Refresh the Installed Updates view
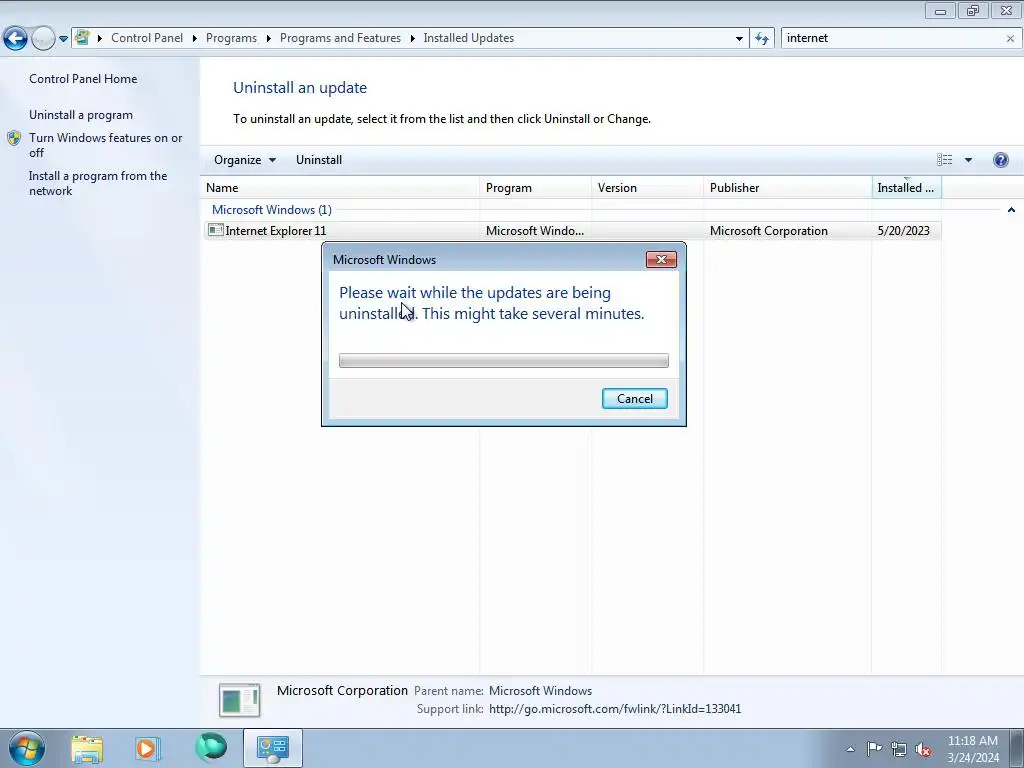This screenshot has height=768, width=1024. pos(762,39)
